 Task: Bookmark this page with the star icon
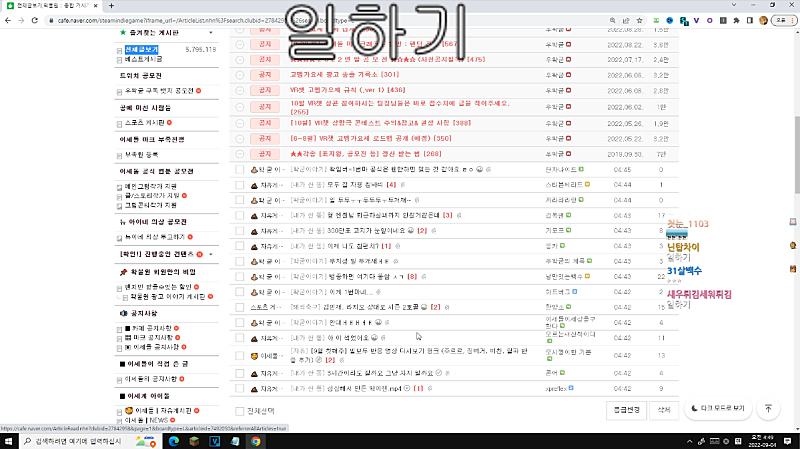[639, 20]
